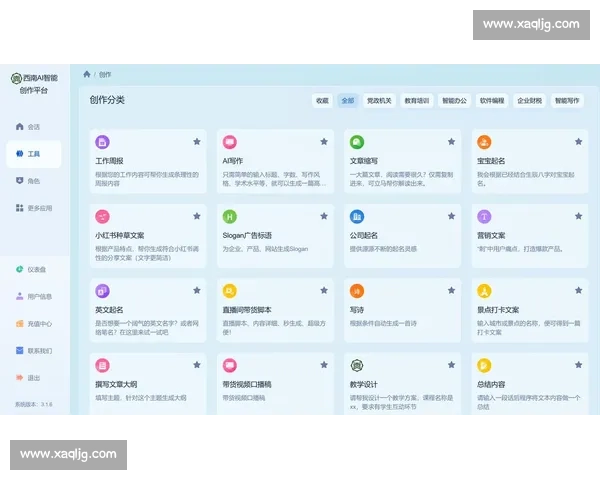Click the 营销文案 purple icon
The width and height of the screenshot is (600, 480).
(x=484, y=217)
